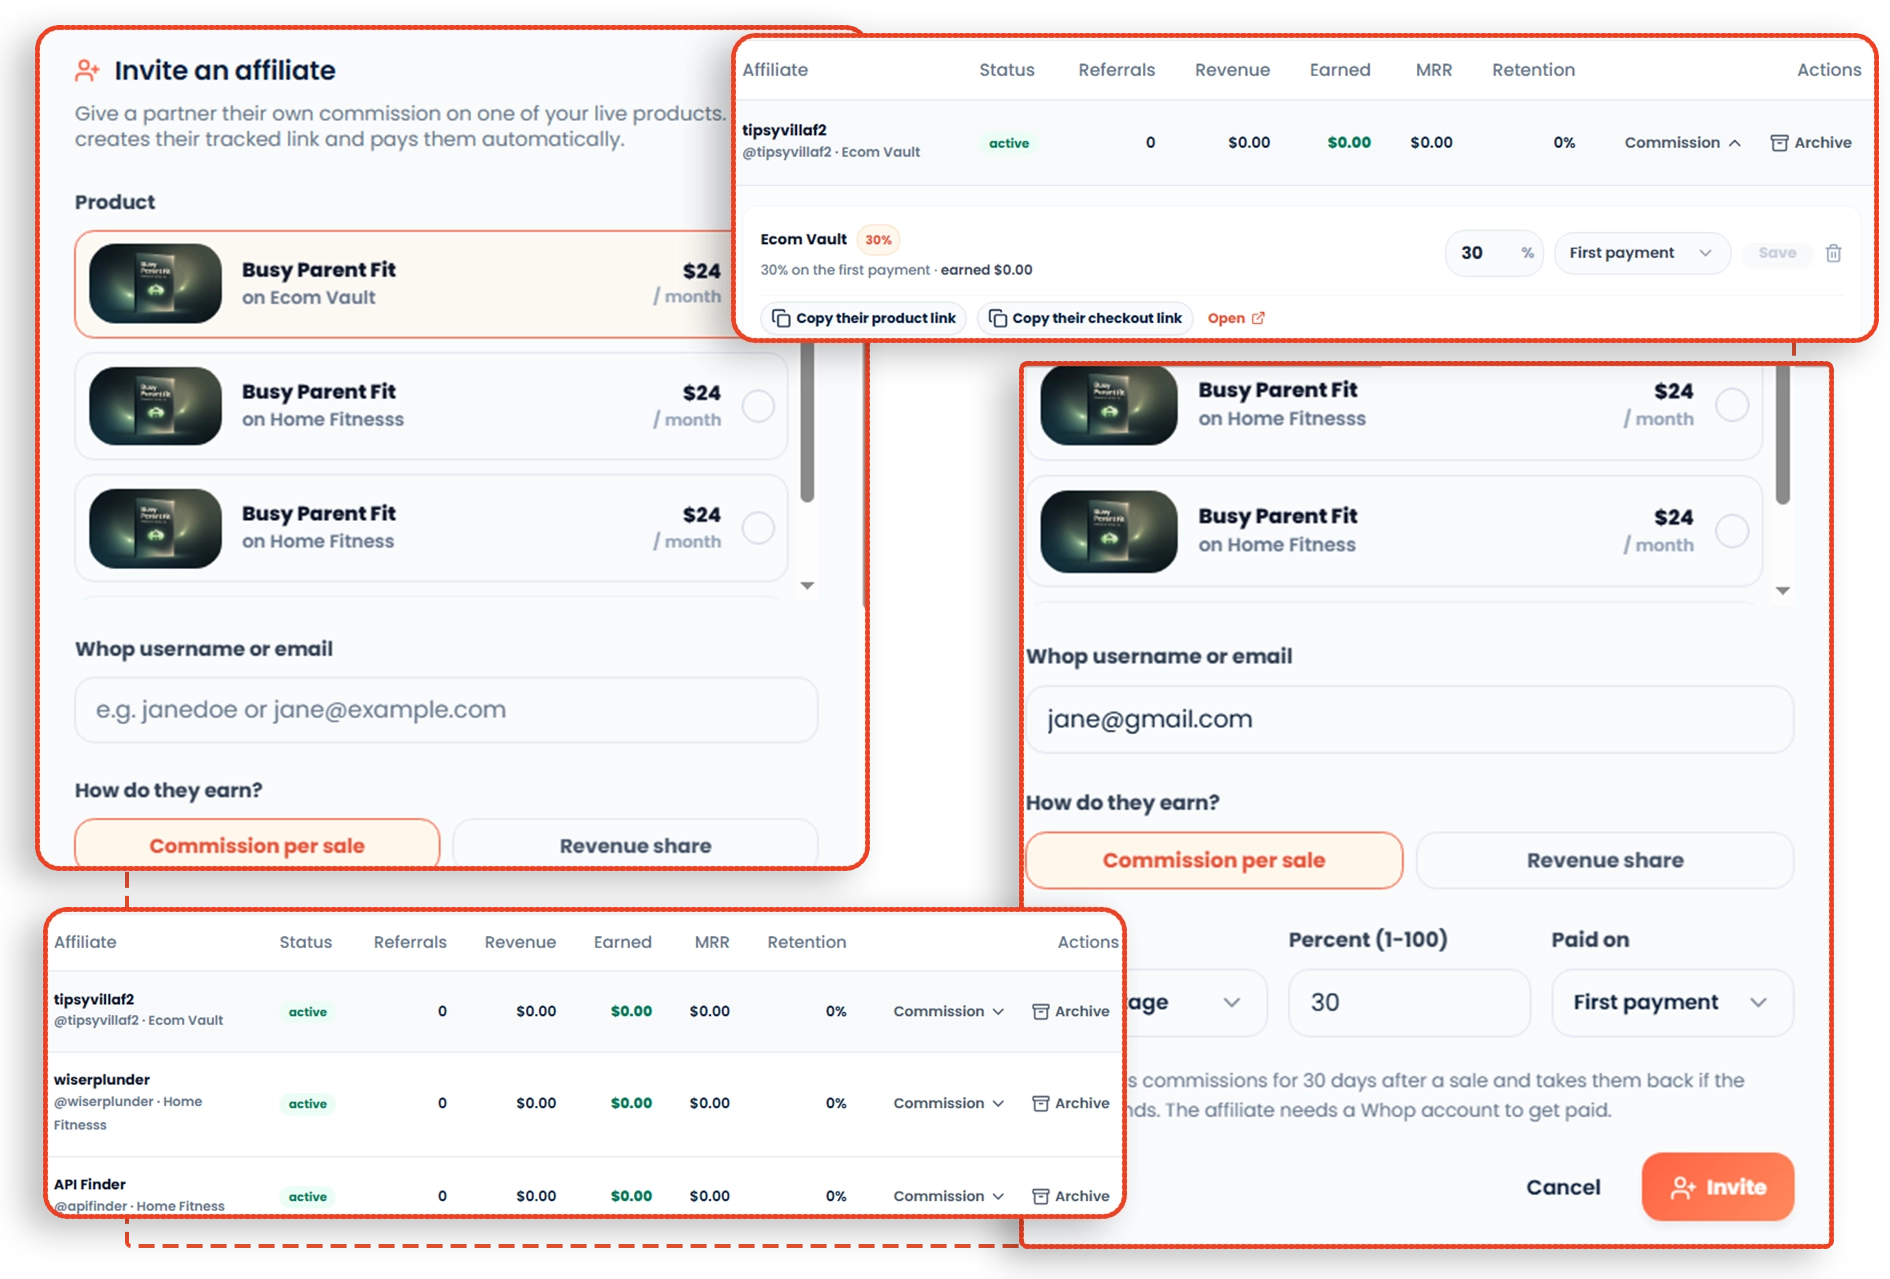Click the field containing jane@gmail.com
1890x1279 pixels.
pos(1410,719)
